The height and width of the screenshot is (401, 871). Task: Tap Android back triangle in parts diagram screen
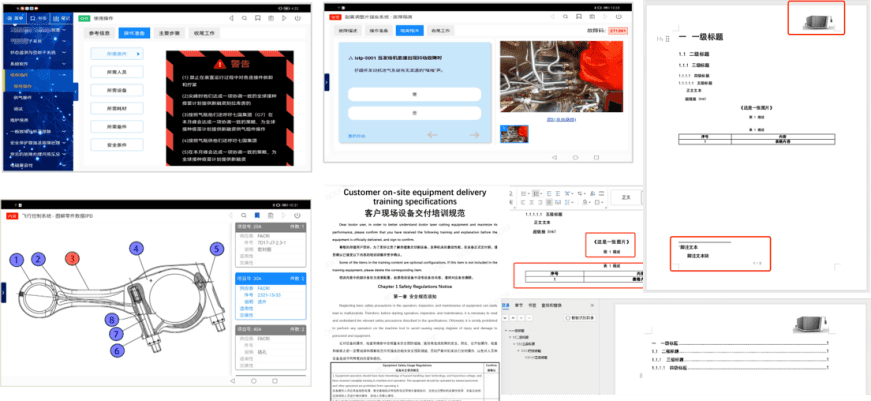click(x=233, y=381)
